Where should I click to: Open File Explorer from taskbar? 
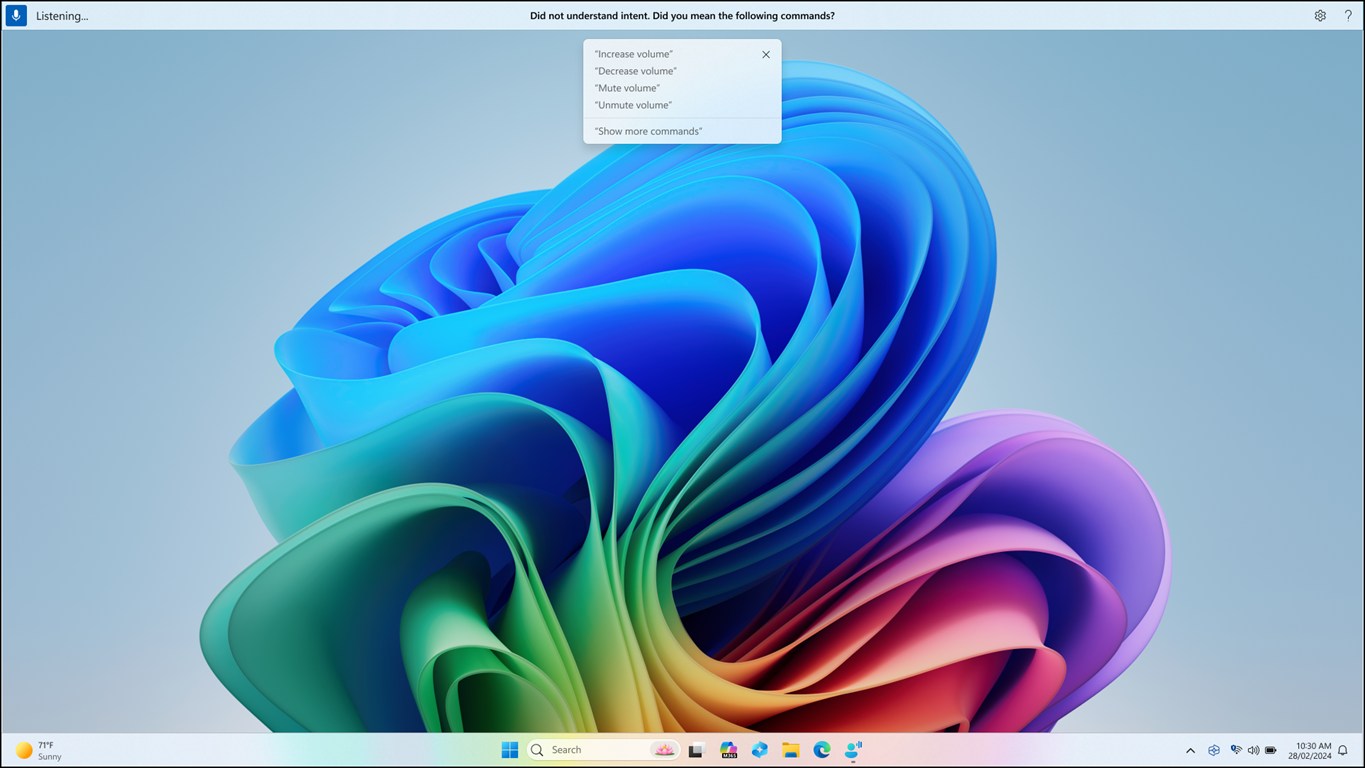[x=791, y=750]
